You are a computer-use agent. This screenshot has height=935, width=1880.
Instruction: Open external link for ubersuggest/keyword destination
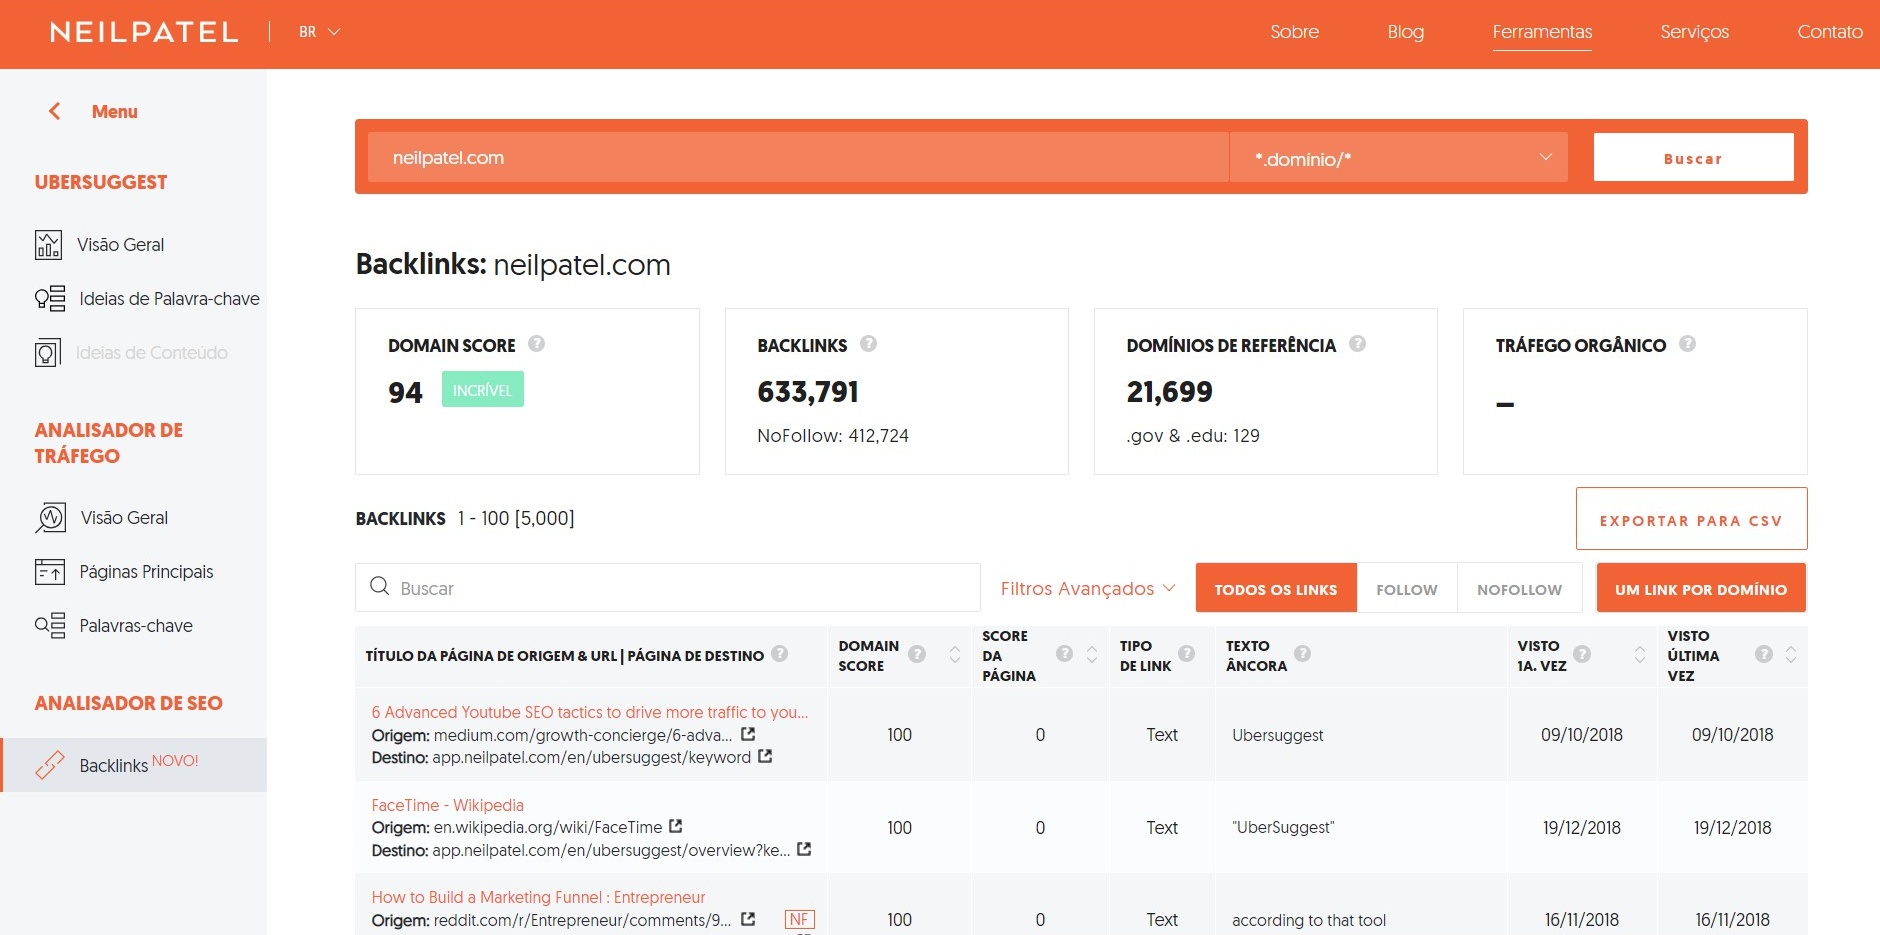[x=765, y=757]
